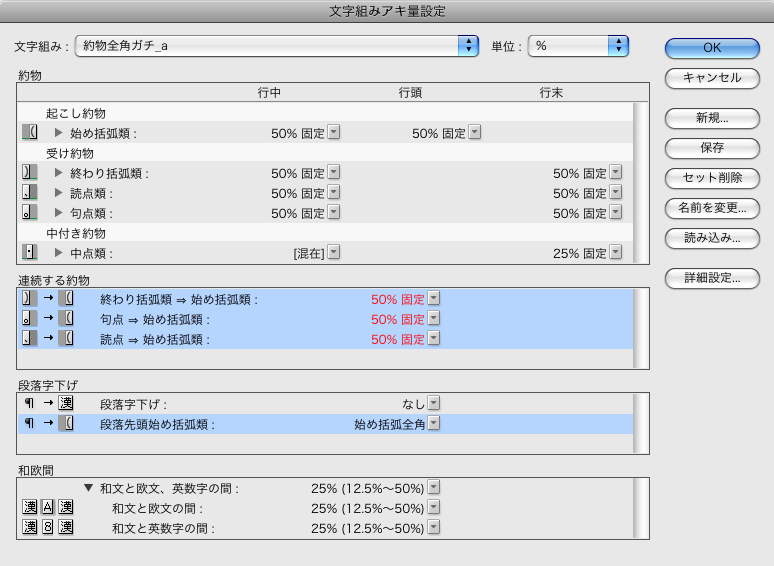Screen dimensions: 774x566
Task: Click the paragraph mark icon in 段落先頭始め括弧類 row
Action: [30, 423]
